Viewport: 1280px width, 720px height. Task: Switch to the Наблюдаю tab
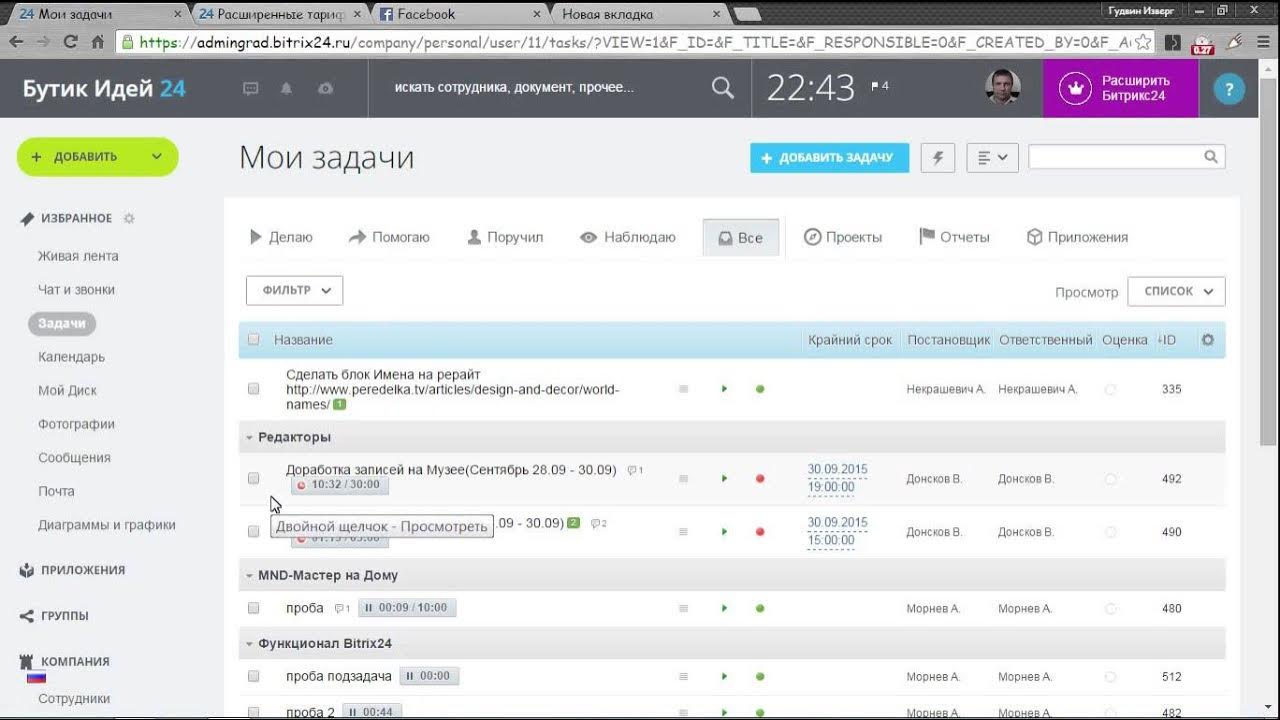[x=628, y=237]
